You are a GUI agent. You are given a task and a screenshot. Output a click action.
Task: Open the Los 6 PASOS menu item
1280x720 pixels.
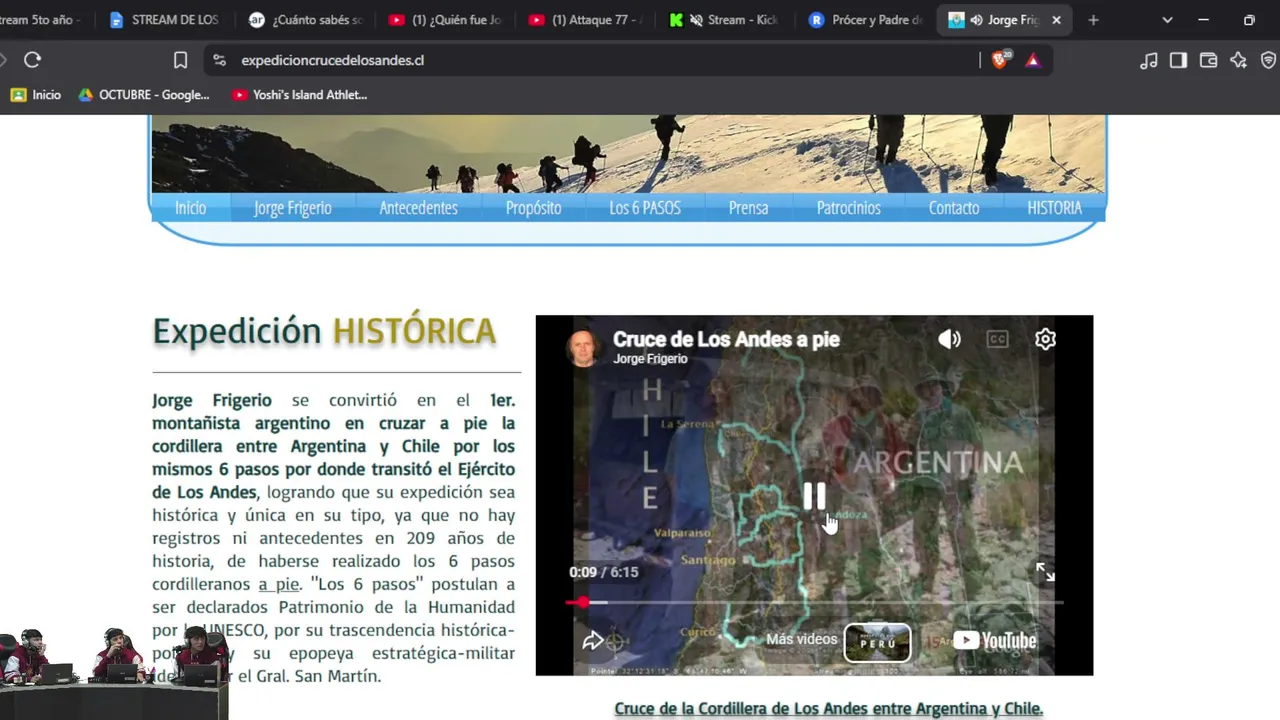[645, 208]
